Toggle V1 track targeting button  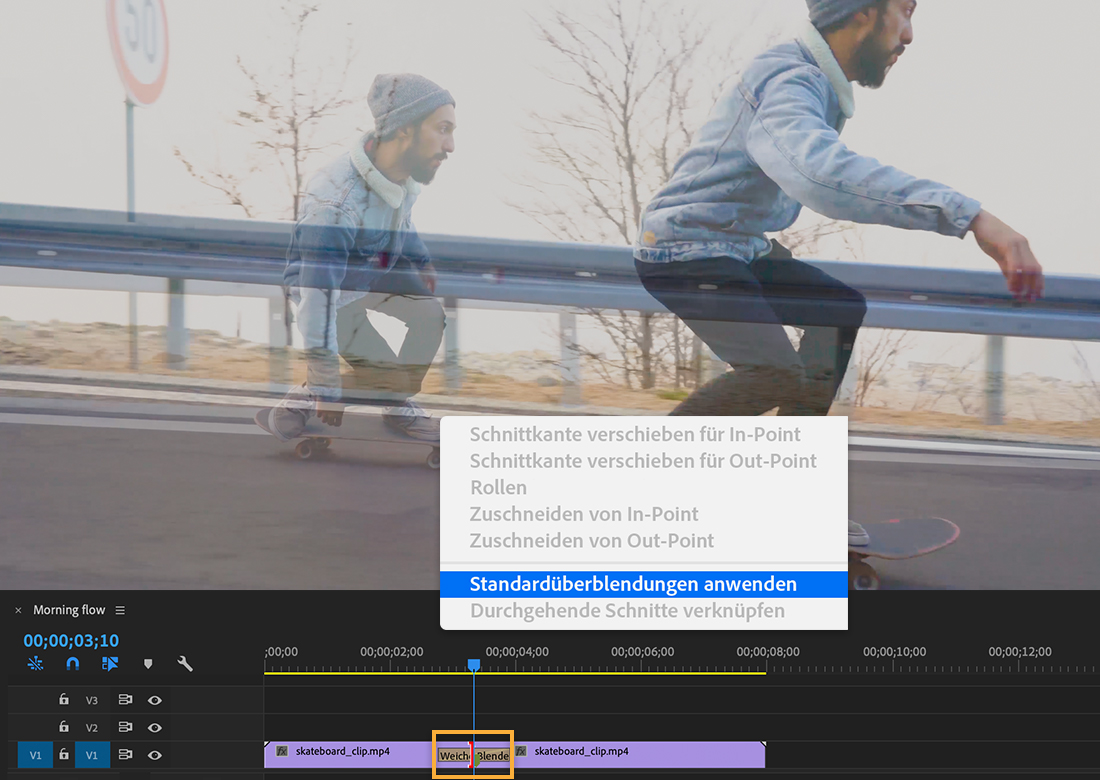(92, 755)
